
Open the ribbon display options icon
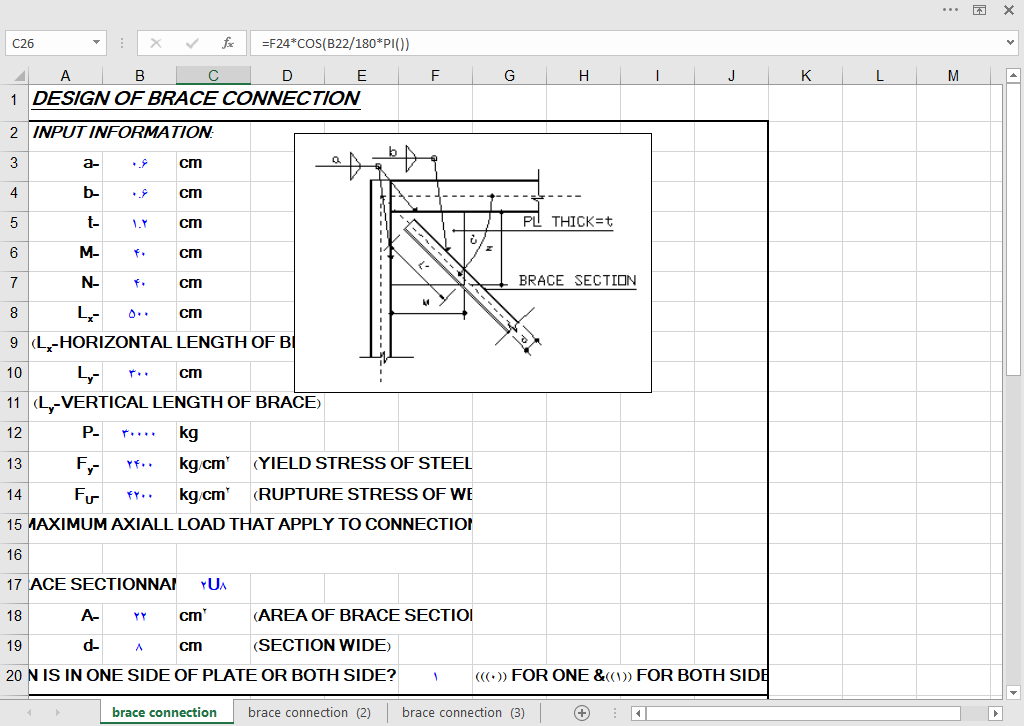point(979,10)
